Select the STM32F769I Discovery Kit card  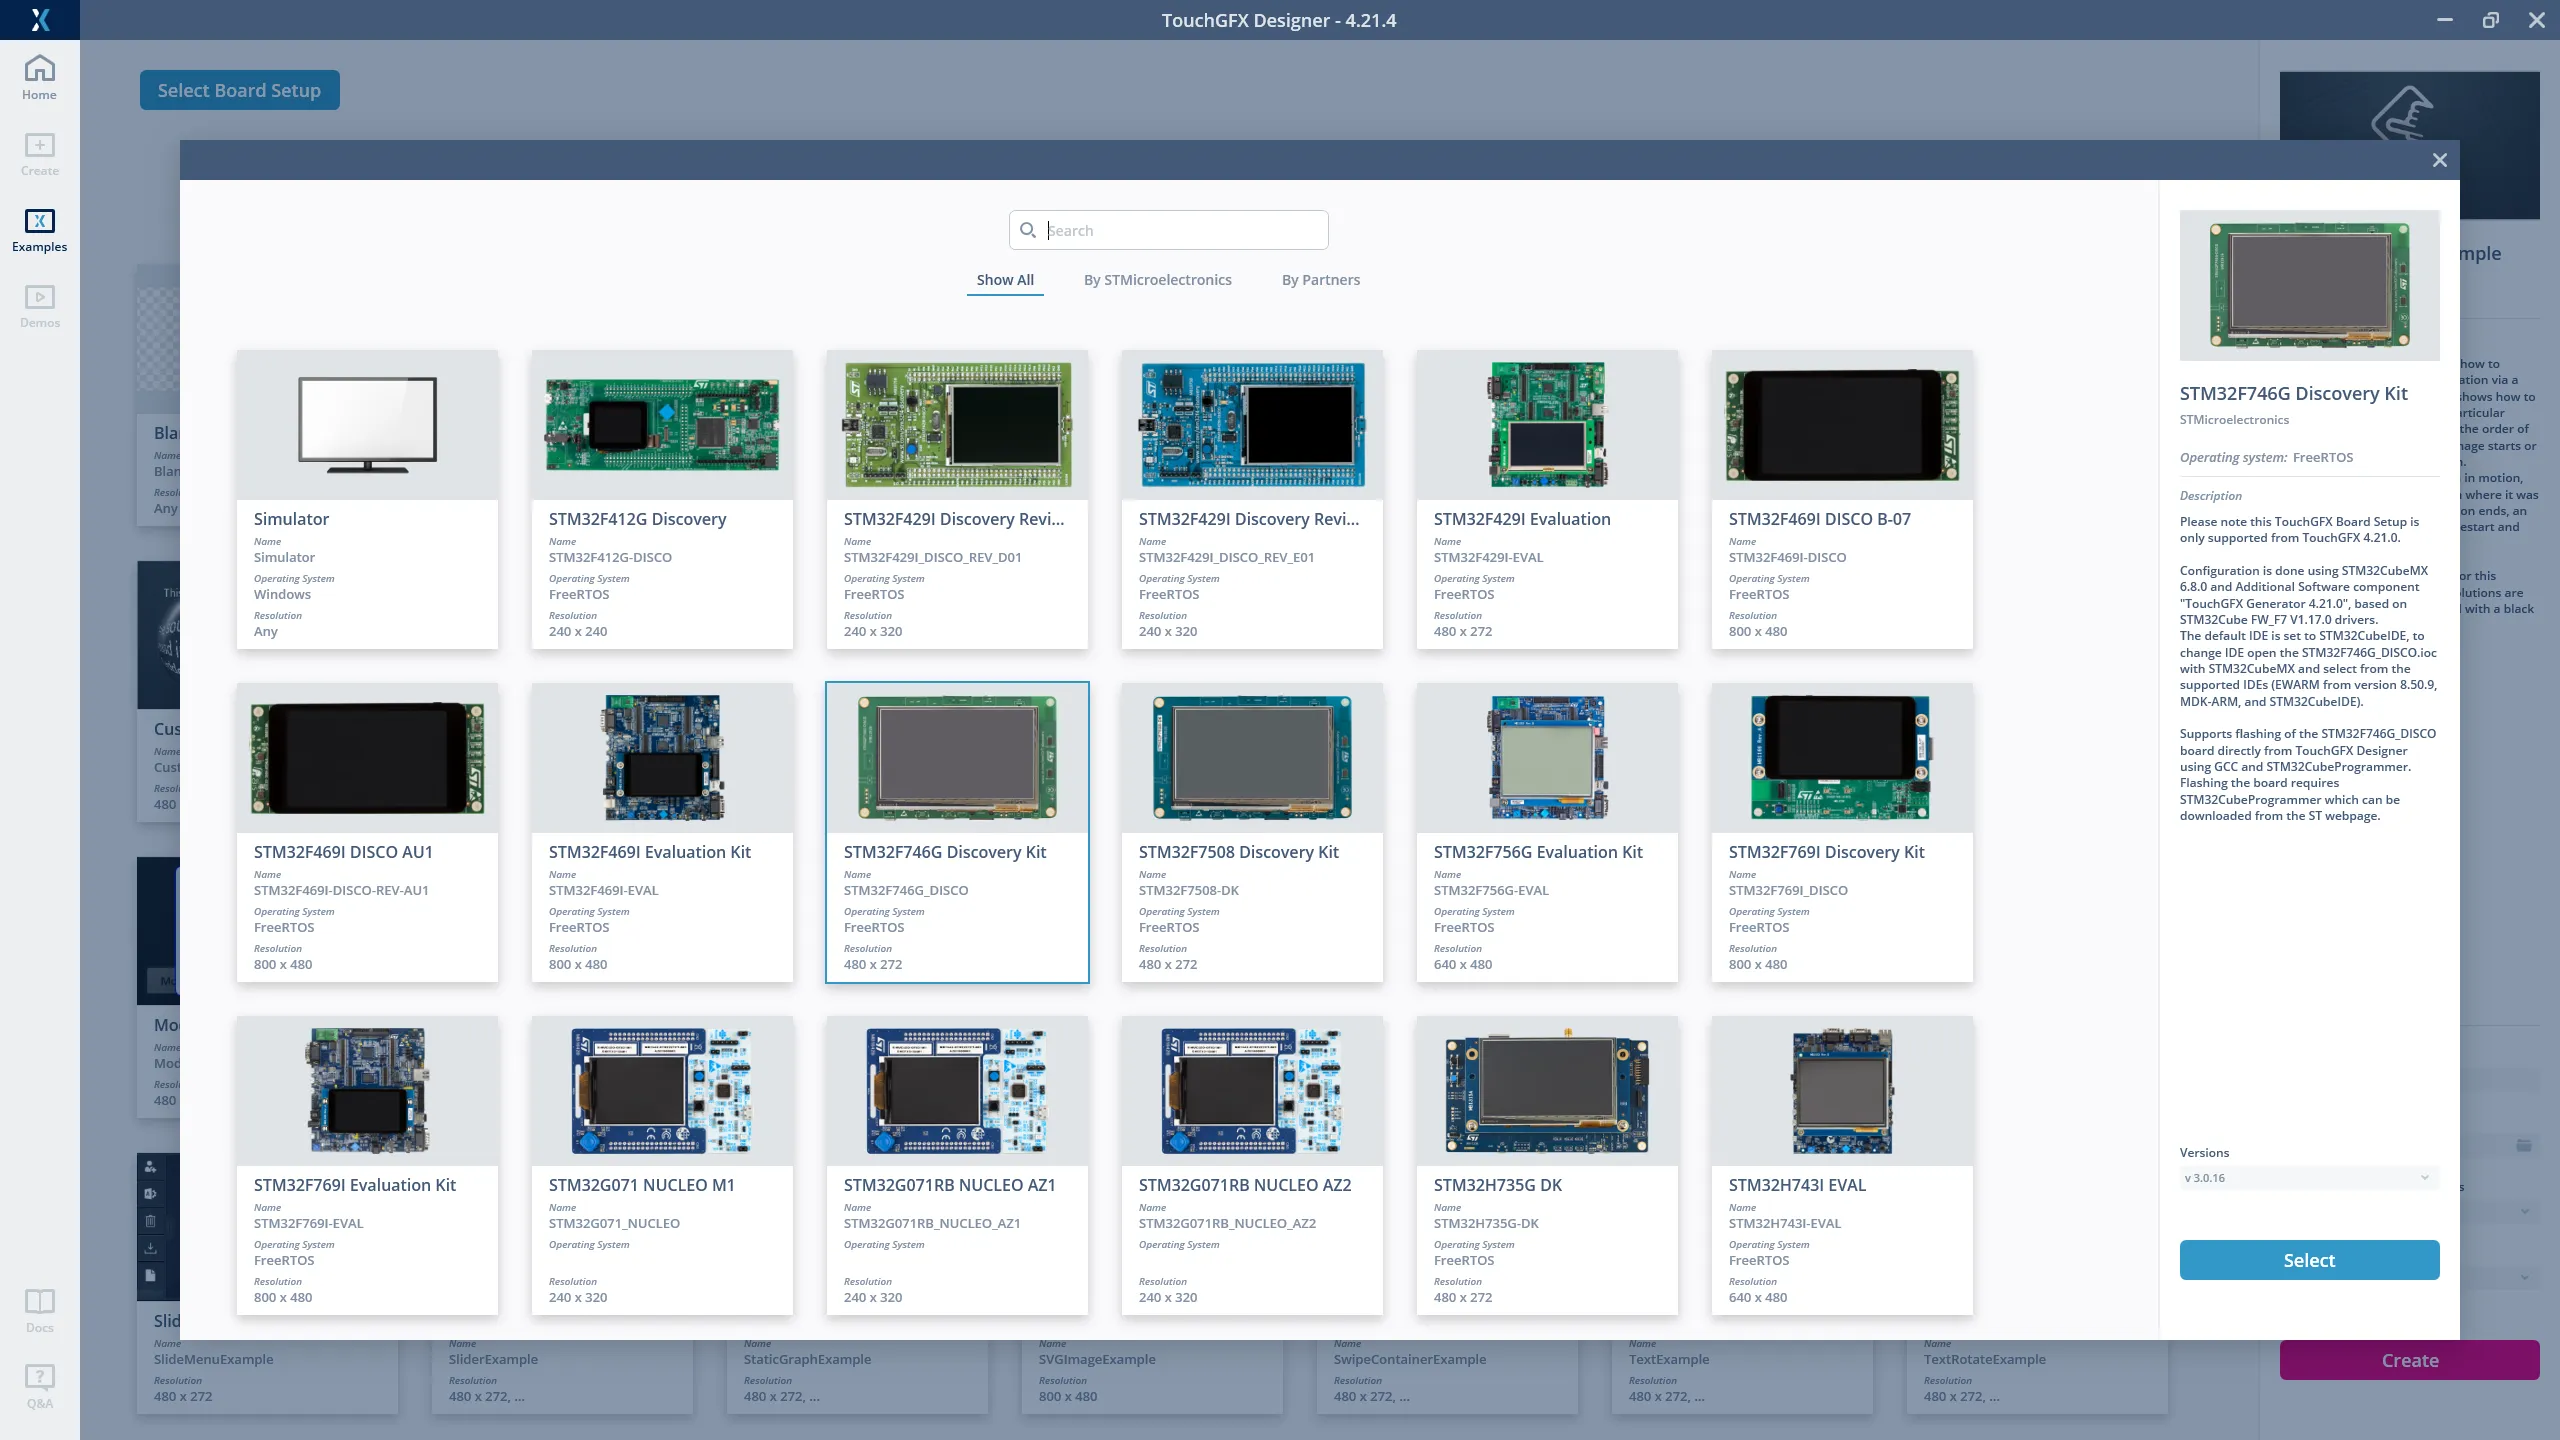click(x=1842, y=832)
